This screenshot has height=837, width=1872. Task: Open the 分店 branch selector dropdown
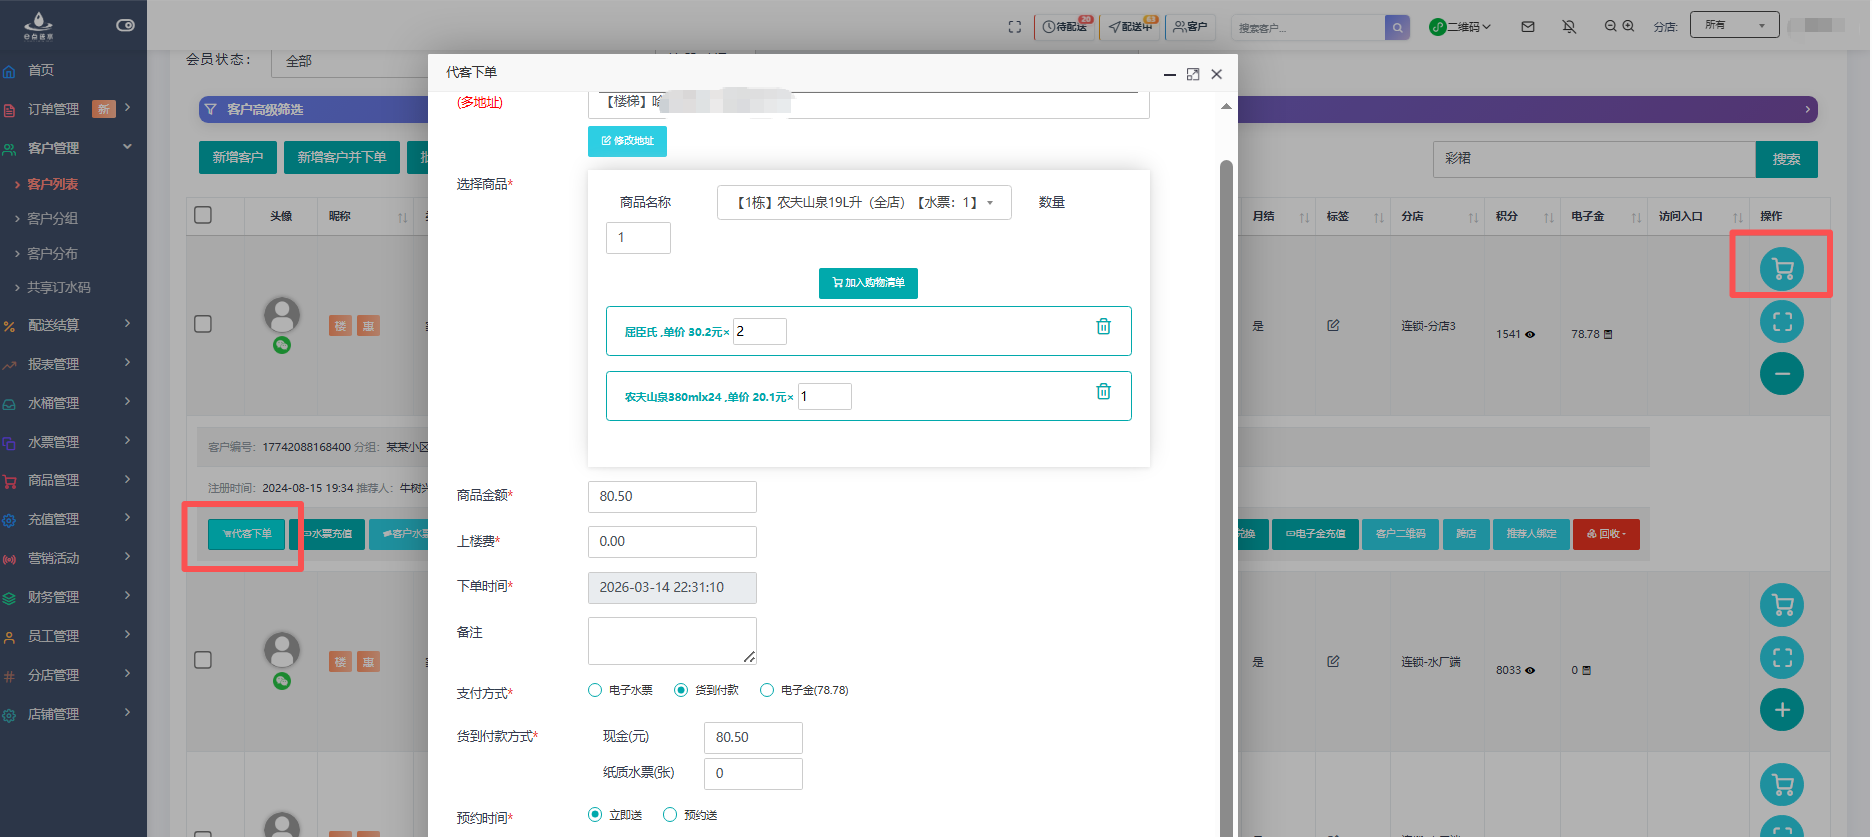point(1733,25)
